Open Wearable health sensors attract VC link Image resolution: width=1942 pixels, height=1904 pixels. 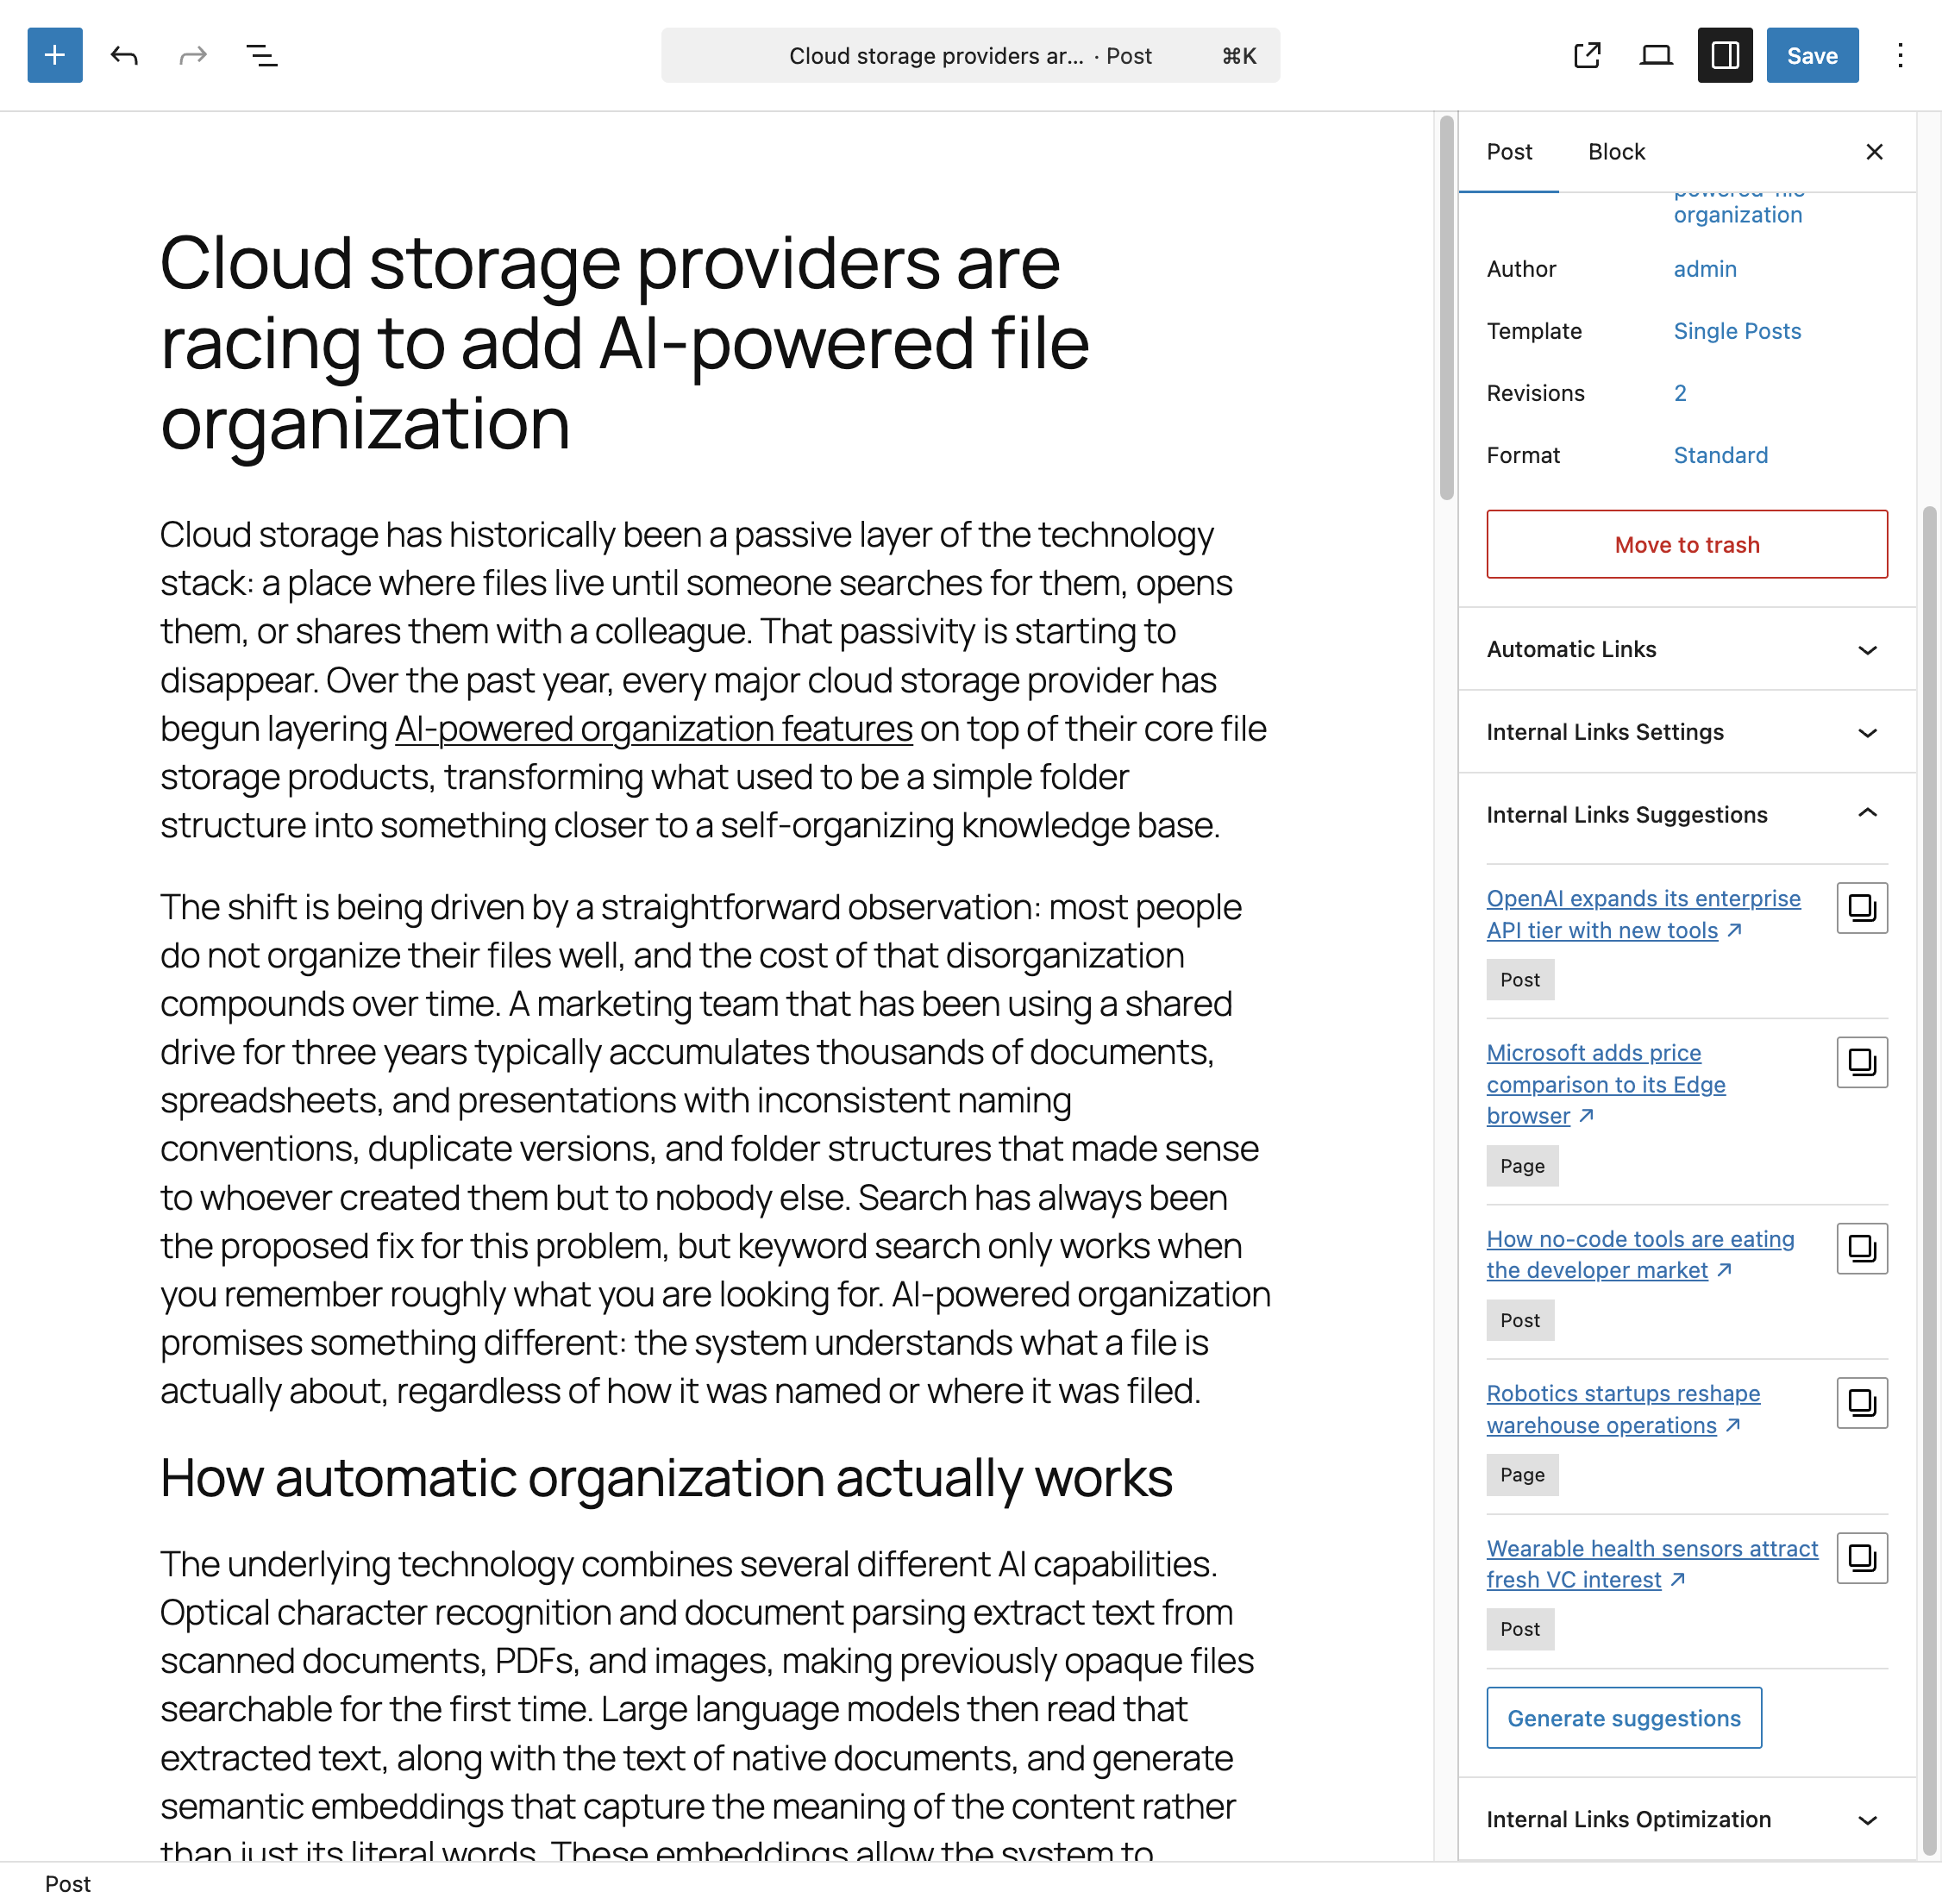[1652, 1564]
